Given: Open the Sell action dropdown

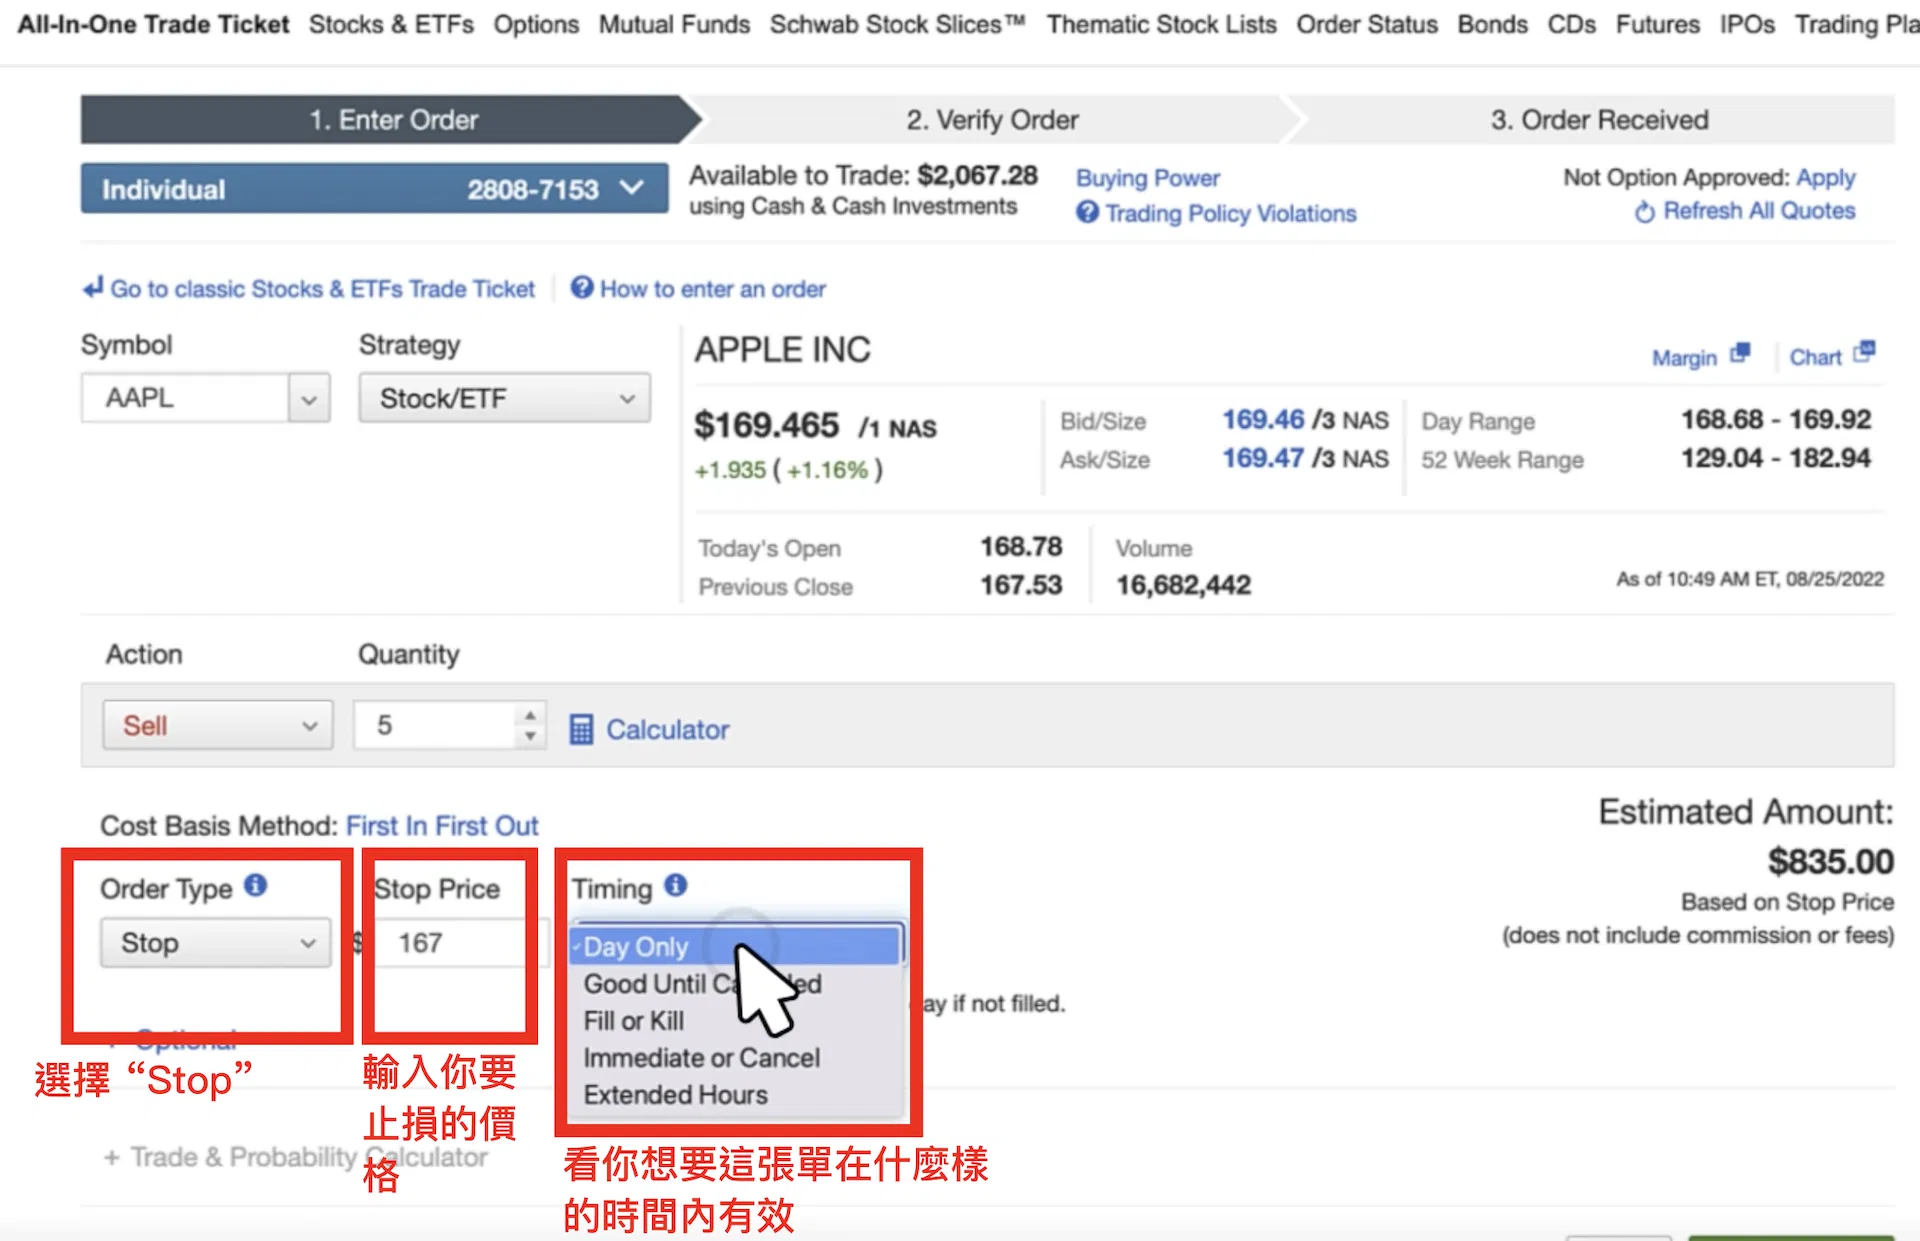Looking at the screenshot, I should pyautogui.click(x=217, y=725).
